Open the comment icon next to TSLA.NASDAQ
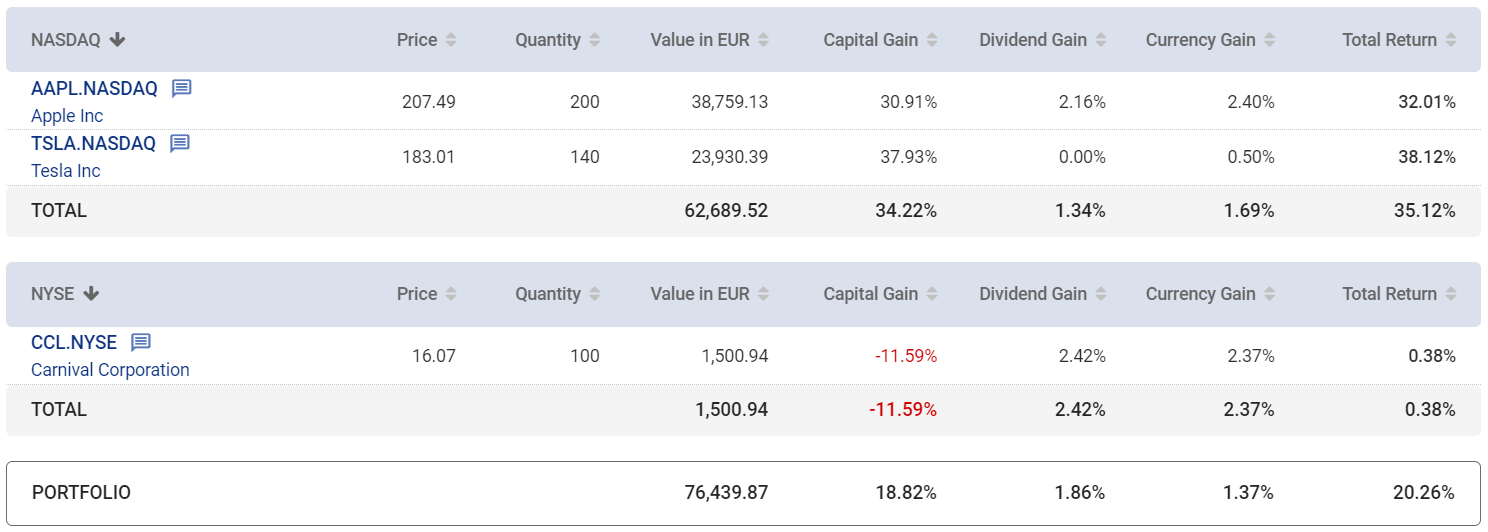This screenshot has width=1488, height=532. [179, 143]
